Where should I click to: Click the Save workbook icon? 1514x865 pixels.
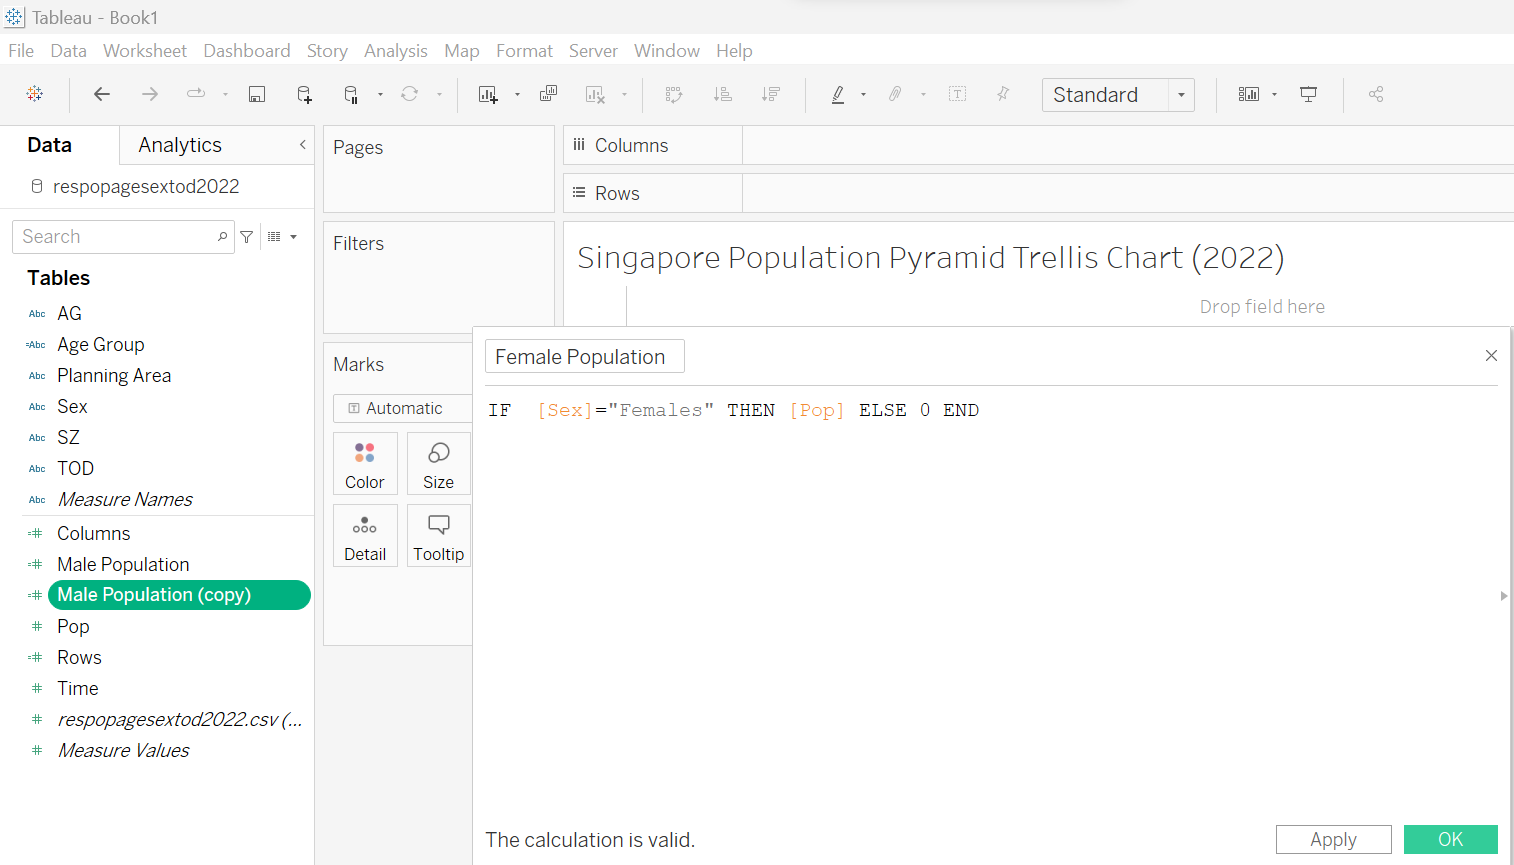click(257, 94)
